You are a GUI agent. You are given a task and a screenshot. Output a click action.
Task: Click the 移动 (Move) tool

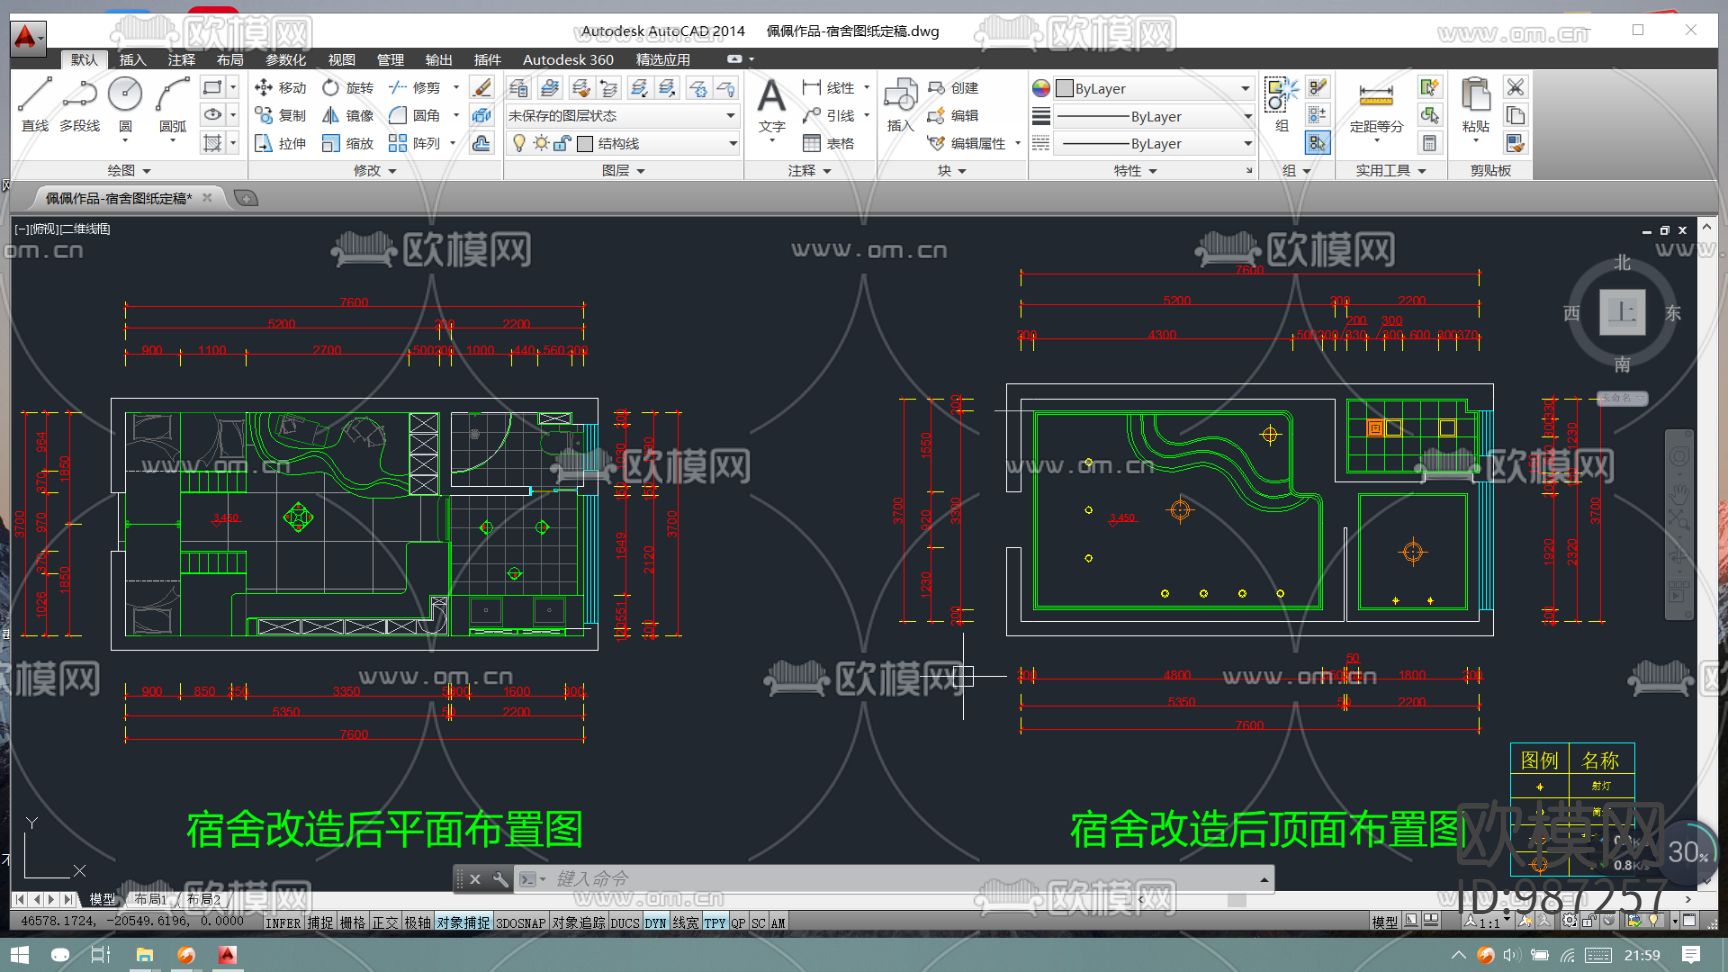click(280, 88)
